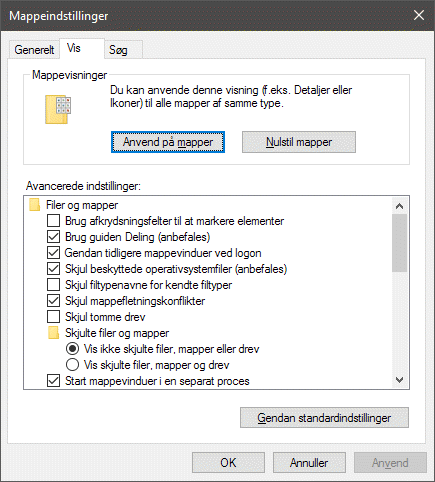Click 'Anvend på mapper' button
Screen dimensions: 435x482
coord(168,142)
